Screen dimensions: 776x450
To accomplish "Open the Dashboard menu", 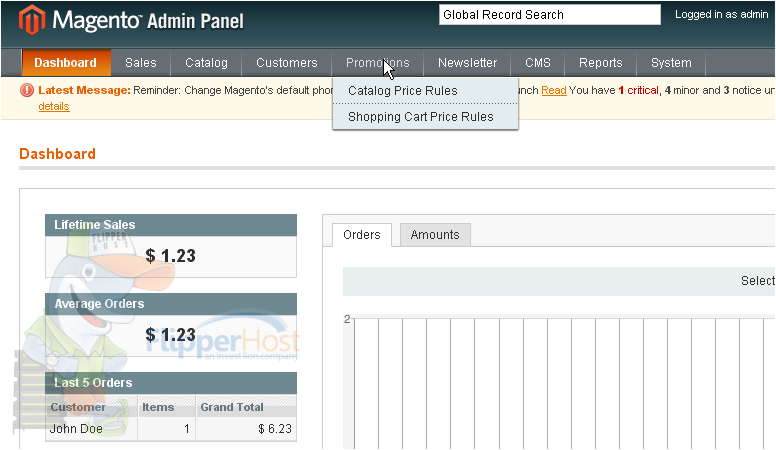I will pos(66,63).
